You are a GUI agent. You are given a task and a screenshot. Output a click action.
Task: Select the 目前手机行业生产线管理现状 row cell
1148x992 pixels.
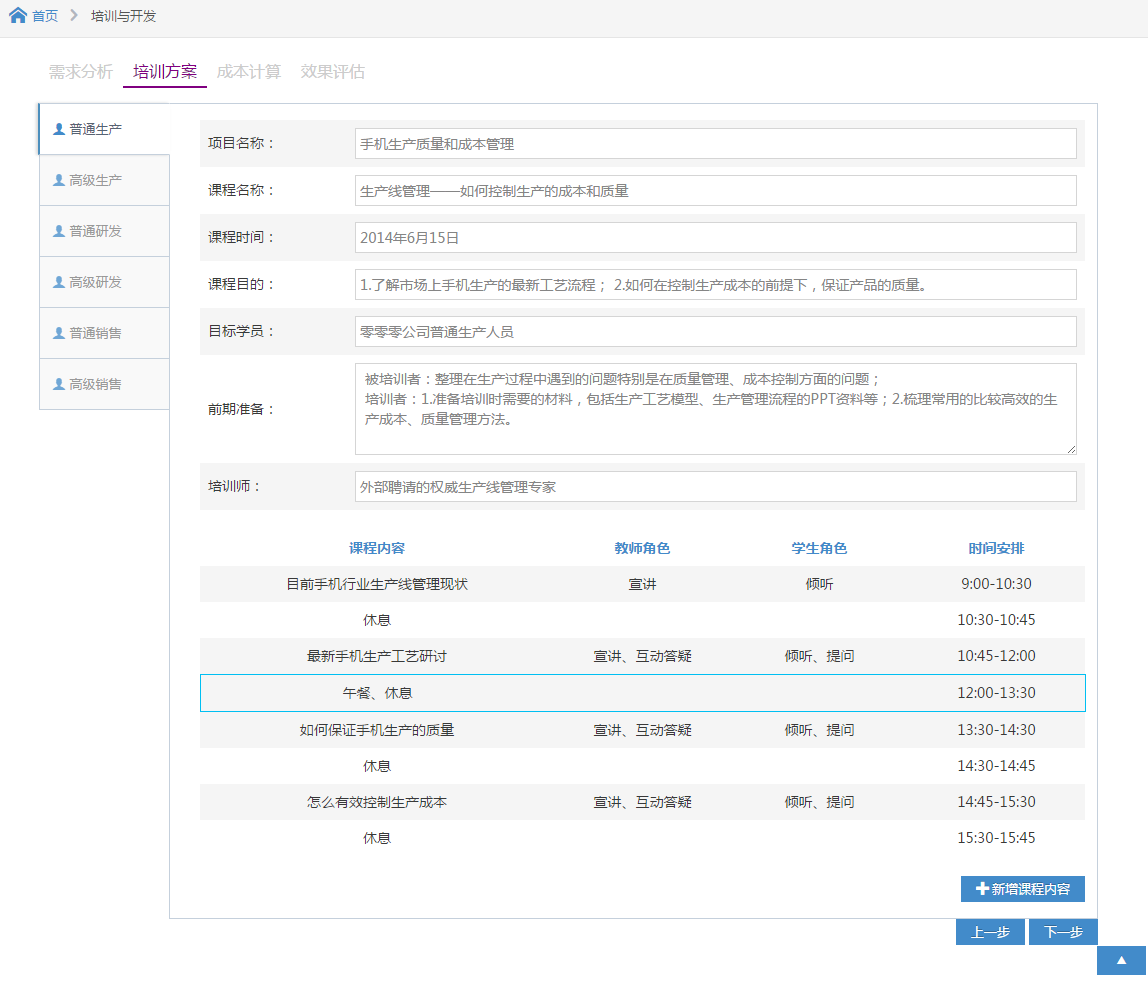coord(377,584)
